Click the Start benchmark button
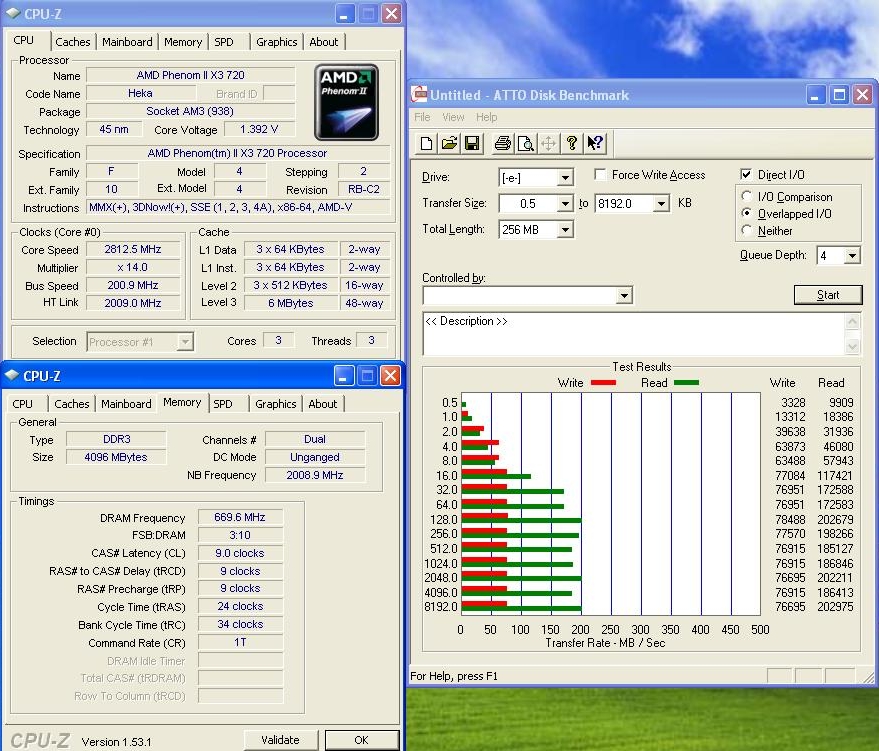The width and height of the screenshot is (879, 751). (828, 295)
